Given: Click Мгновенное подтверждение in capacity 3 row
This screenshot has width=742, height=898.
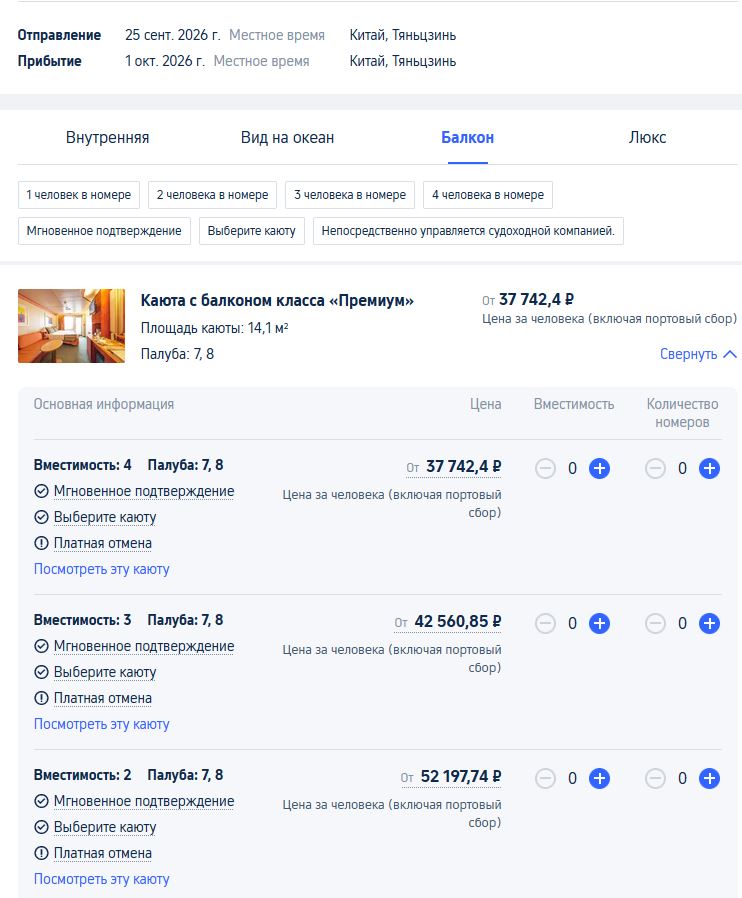Looking at the screenshot, I should (x=144, y=646).
